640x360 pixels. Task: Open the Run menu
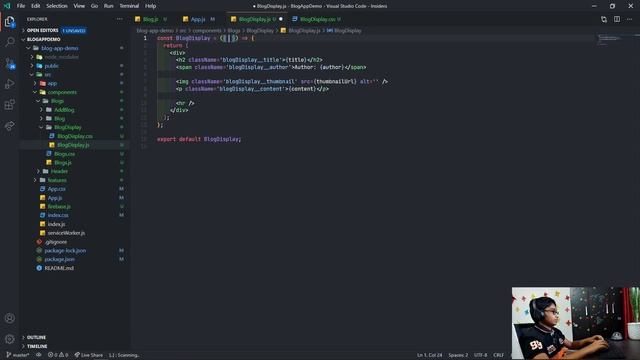[x=109, y=6]
